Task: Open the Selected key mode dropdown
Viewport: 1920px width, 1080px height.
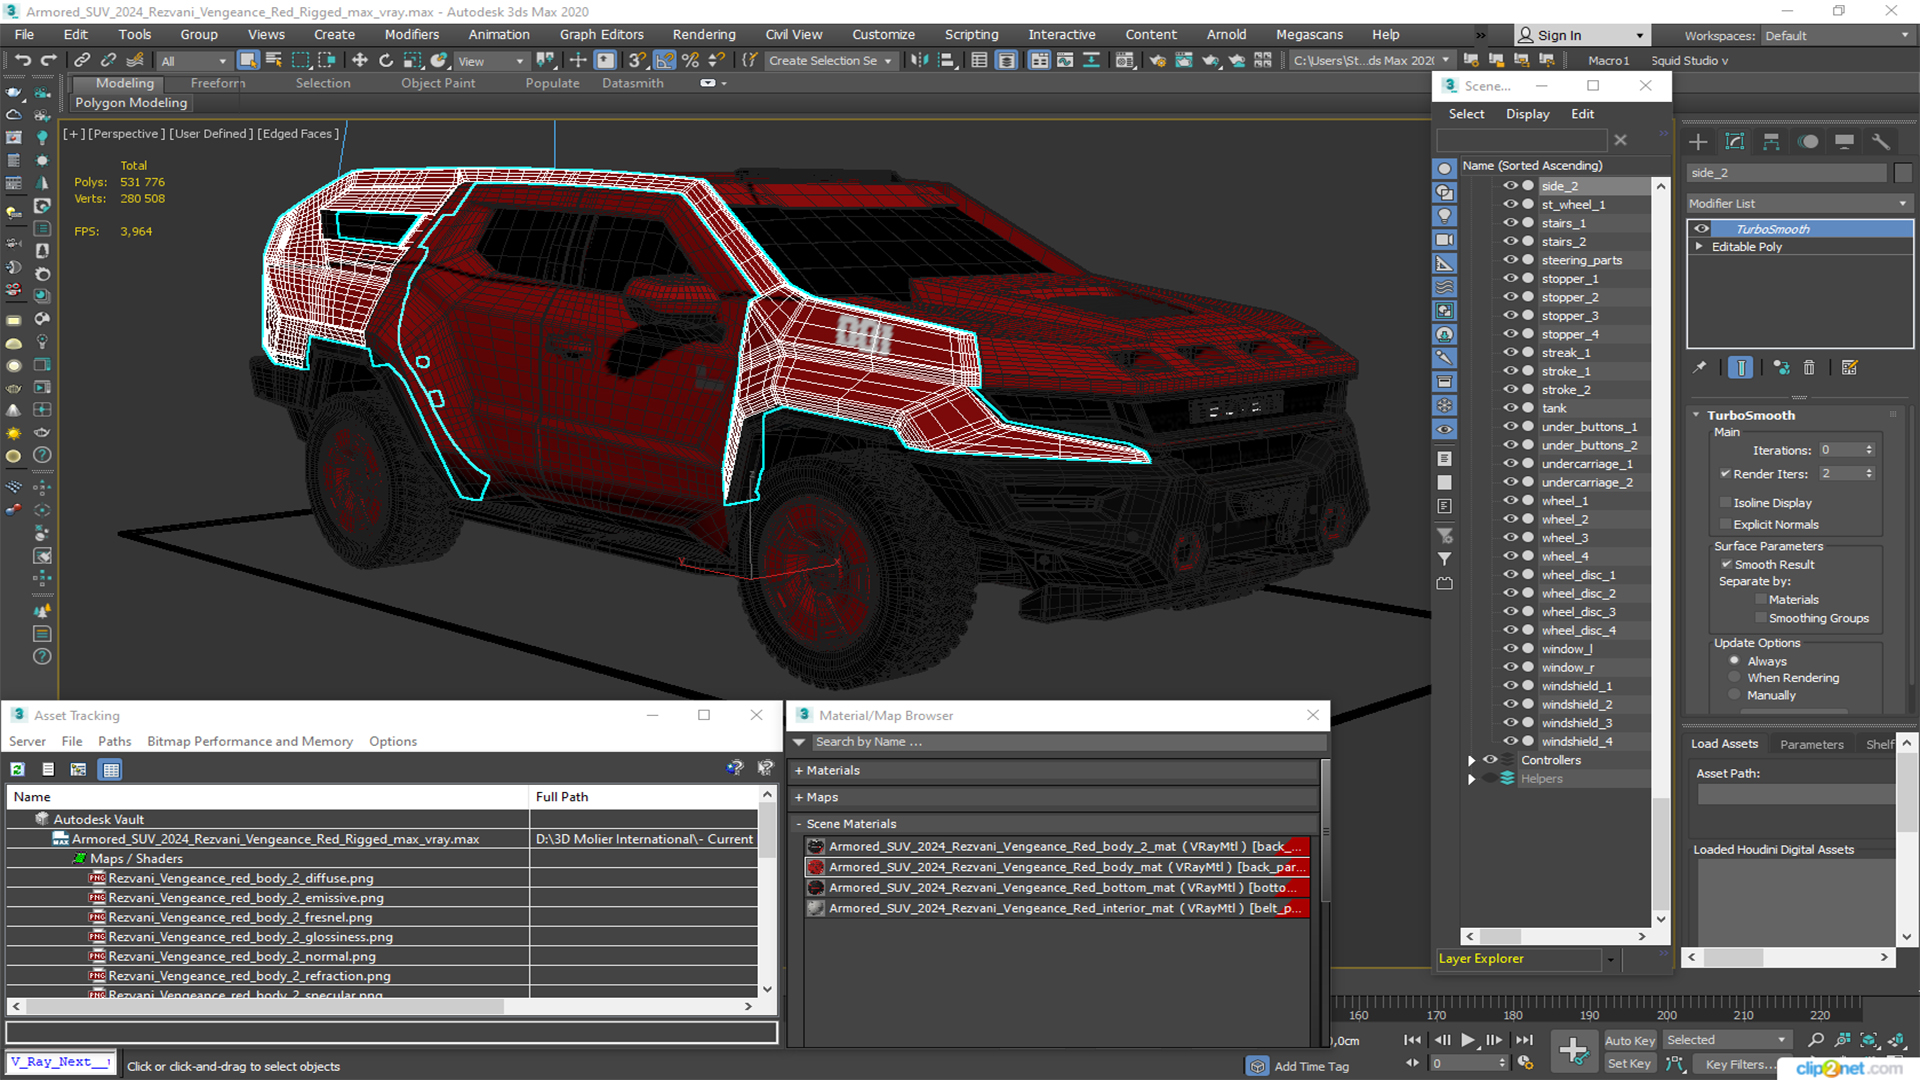Action: click(x=1726, y=1040)
